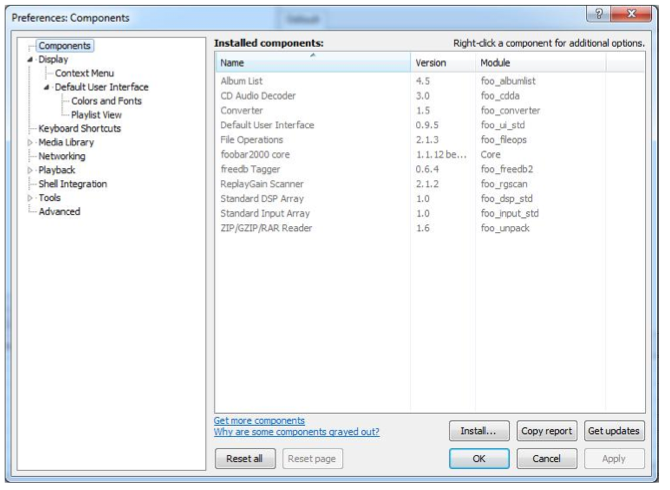This screenshot has height=490, width=670.
Task: Click the foo_unpack module cell
Action: [x=505, y=228]
